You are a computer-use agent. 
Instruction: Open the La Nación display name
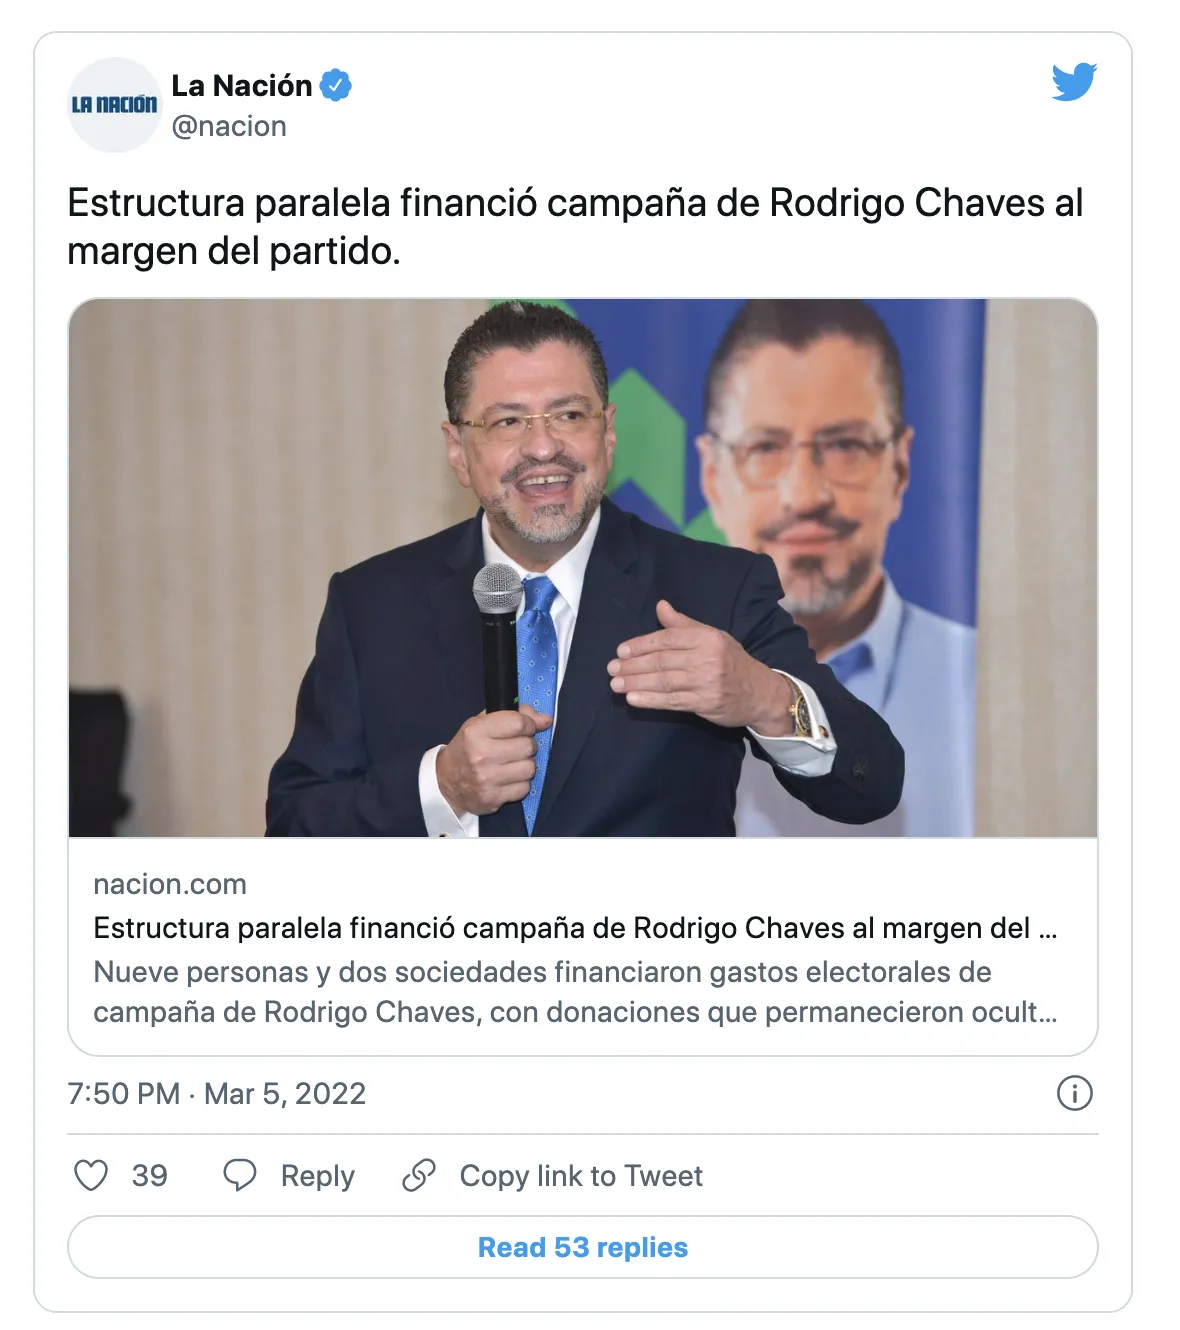pos(242,86)
